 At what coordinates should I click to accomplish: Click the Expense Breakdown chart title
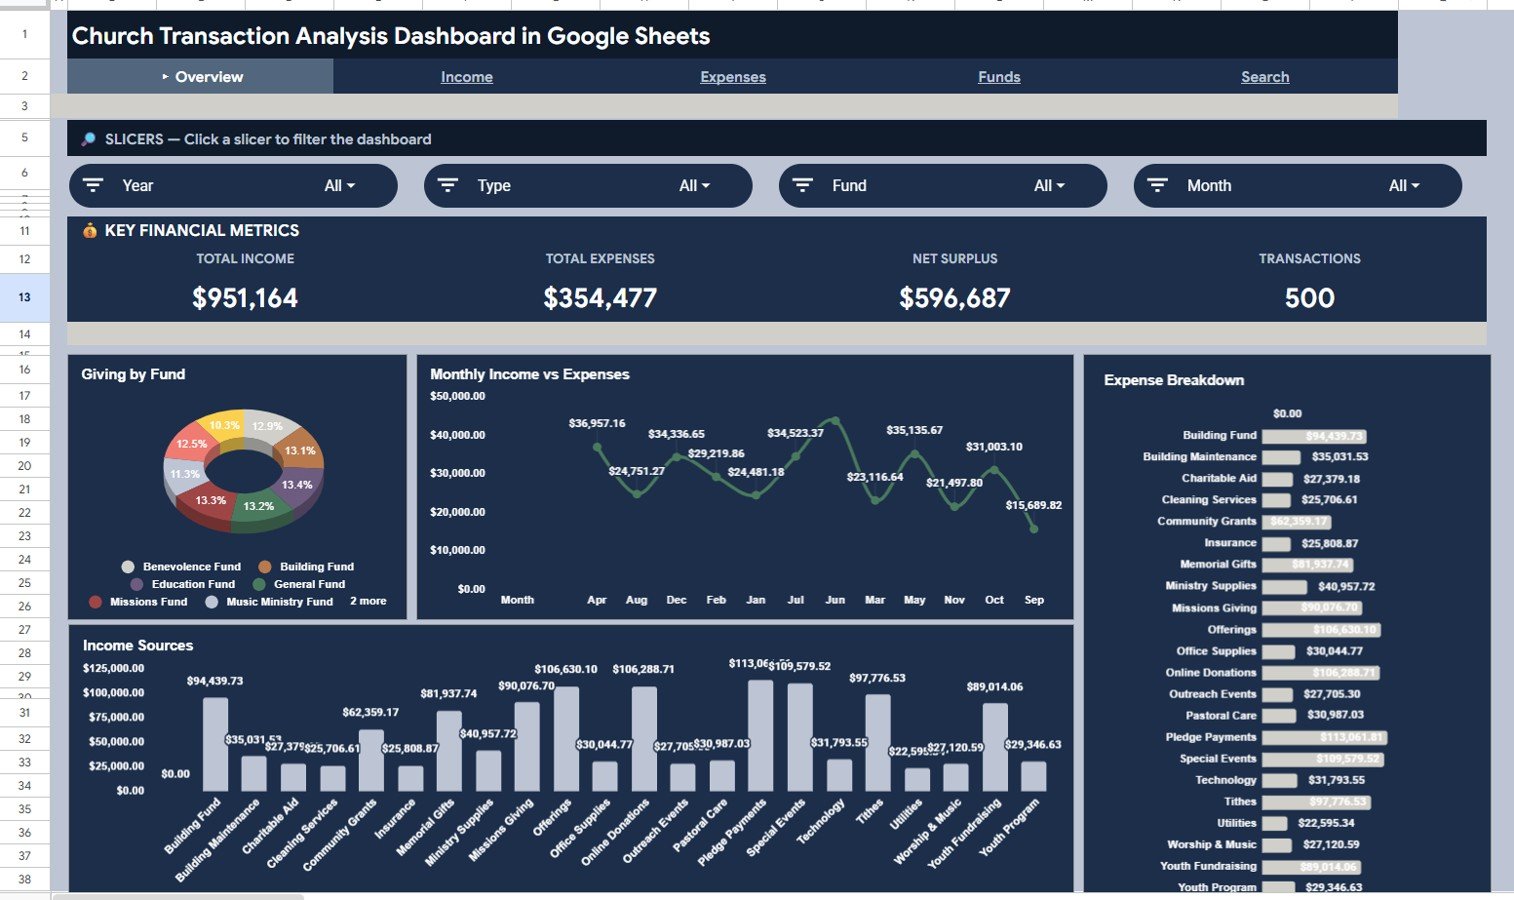pos(1174,380)
